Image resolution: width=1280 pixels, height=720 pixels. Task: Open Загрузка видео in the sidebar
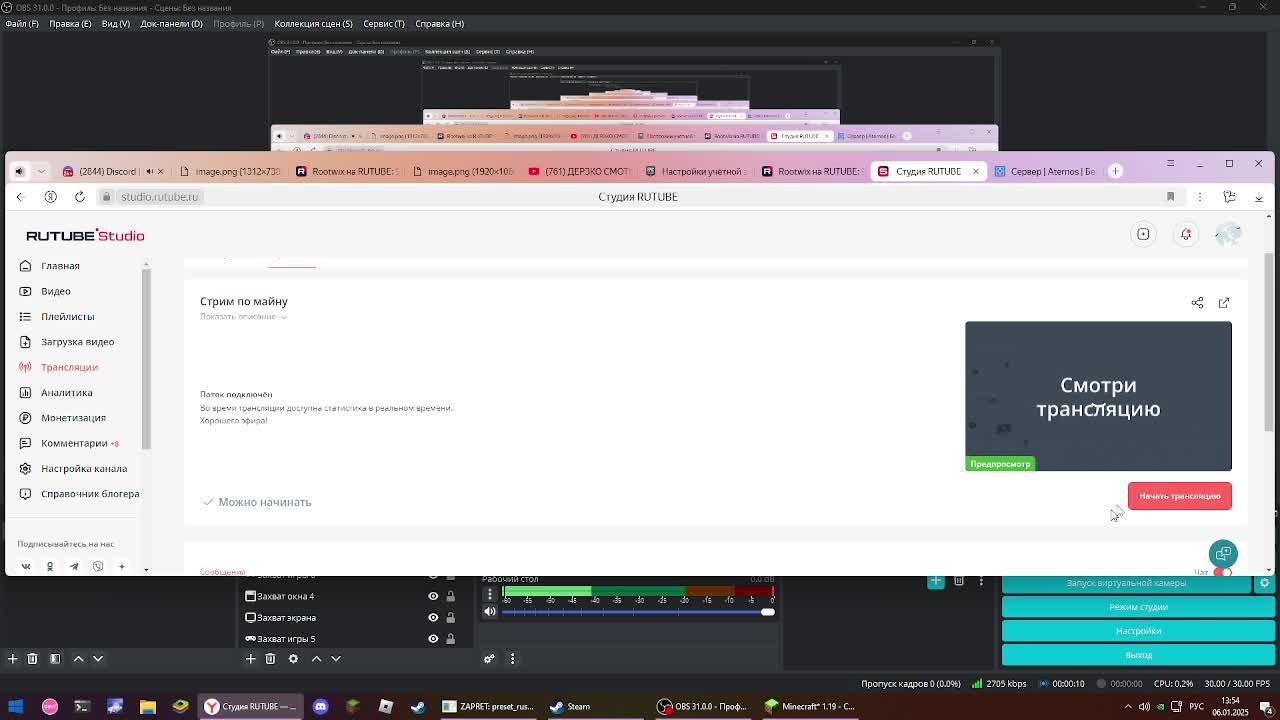[x=77, y=342]
